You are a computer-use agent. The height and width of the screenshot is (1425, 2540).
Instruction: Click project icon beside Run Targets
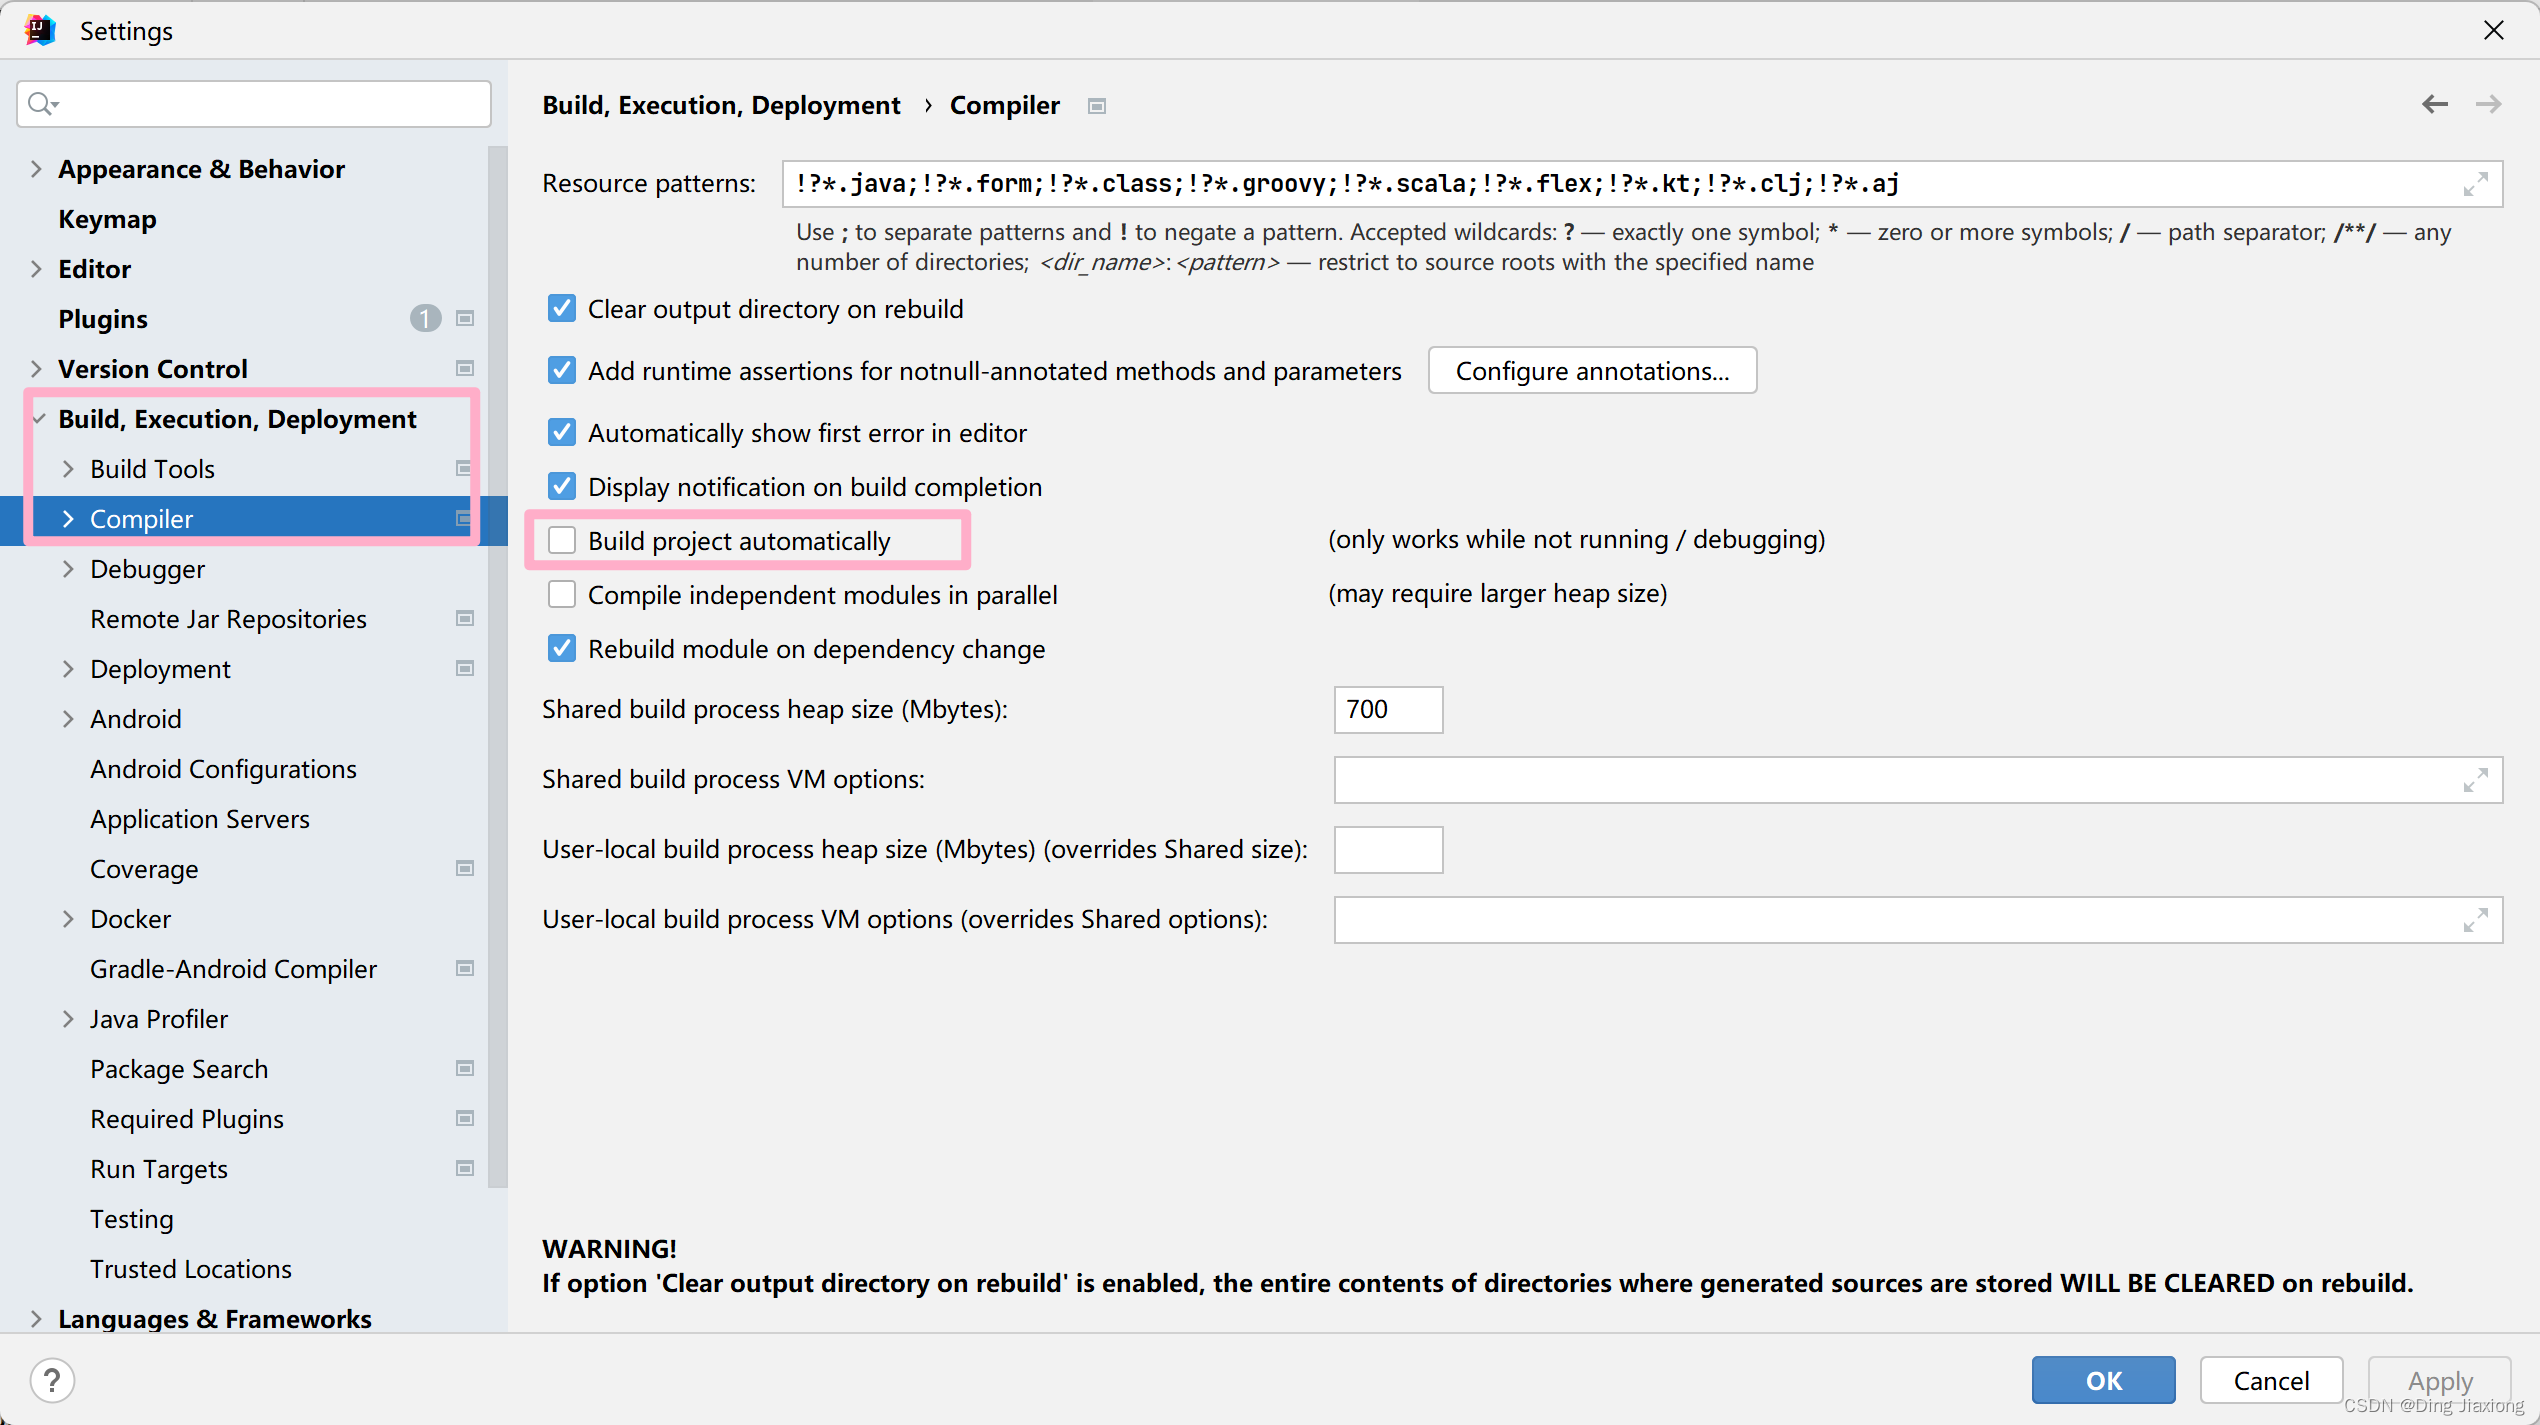[465, 1169]
